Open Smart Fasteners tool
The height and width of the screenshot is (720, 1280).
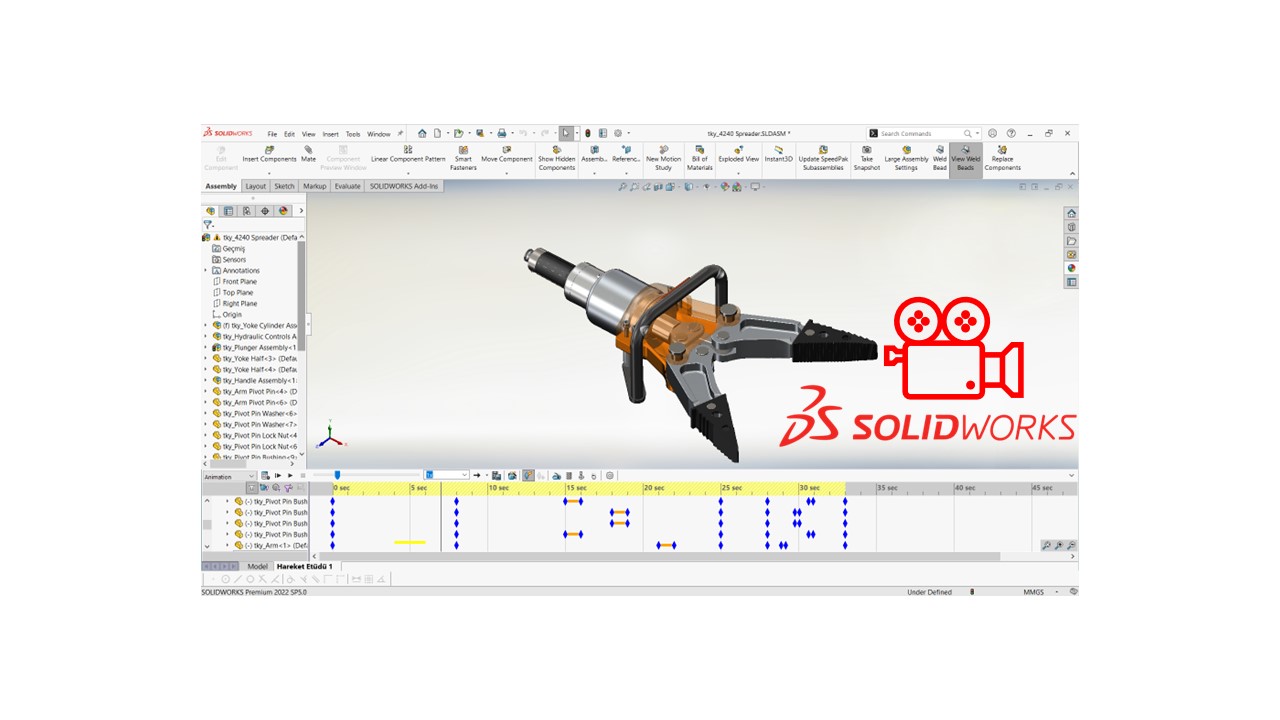pyautogui.click(x=463, y=158)
